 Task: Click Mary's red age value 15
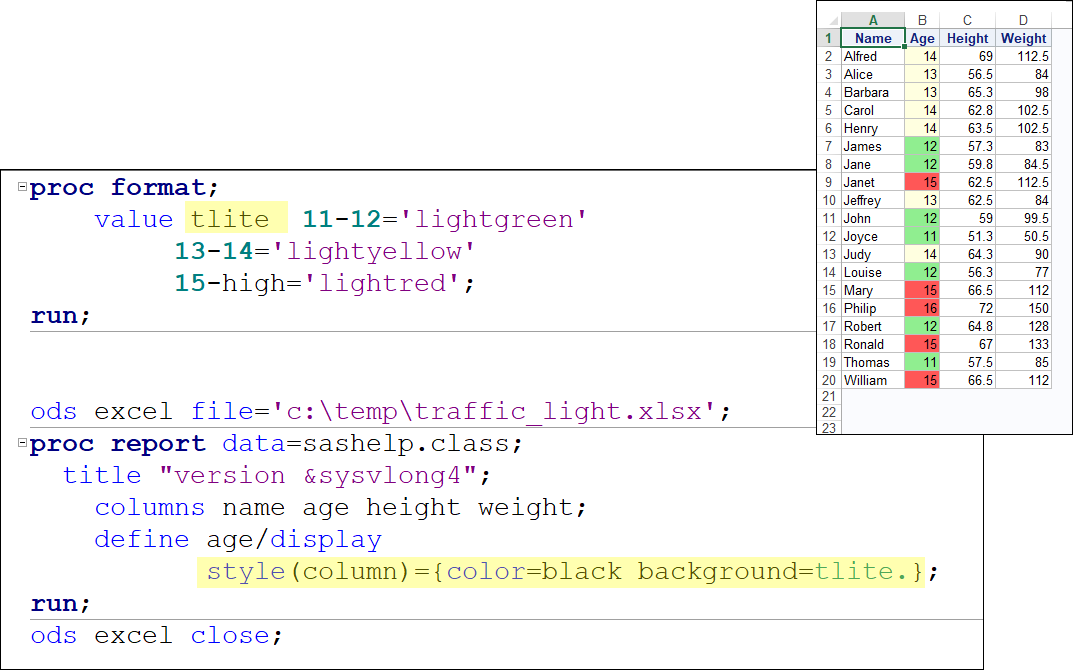922,290
